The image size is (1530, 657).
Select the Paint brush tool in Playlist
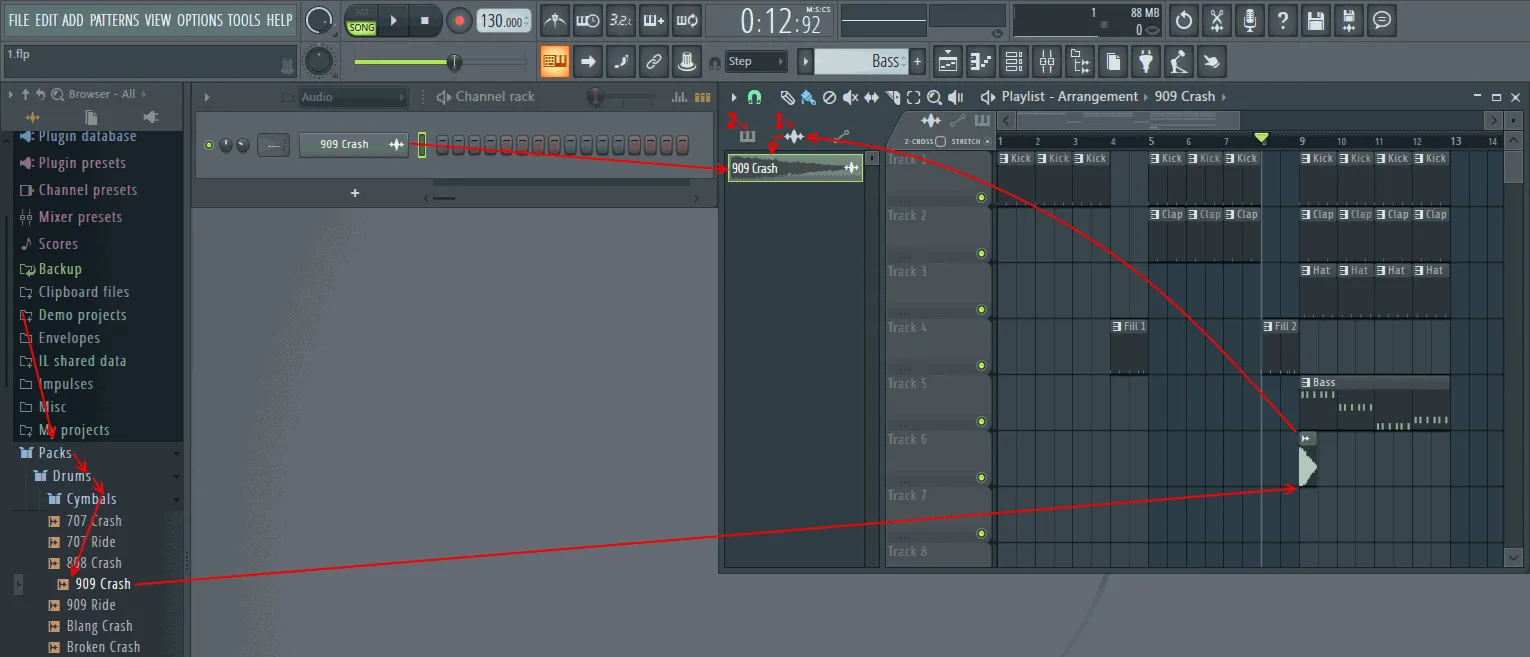pyautogui.click(x=806, y=97)
